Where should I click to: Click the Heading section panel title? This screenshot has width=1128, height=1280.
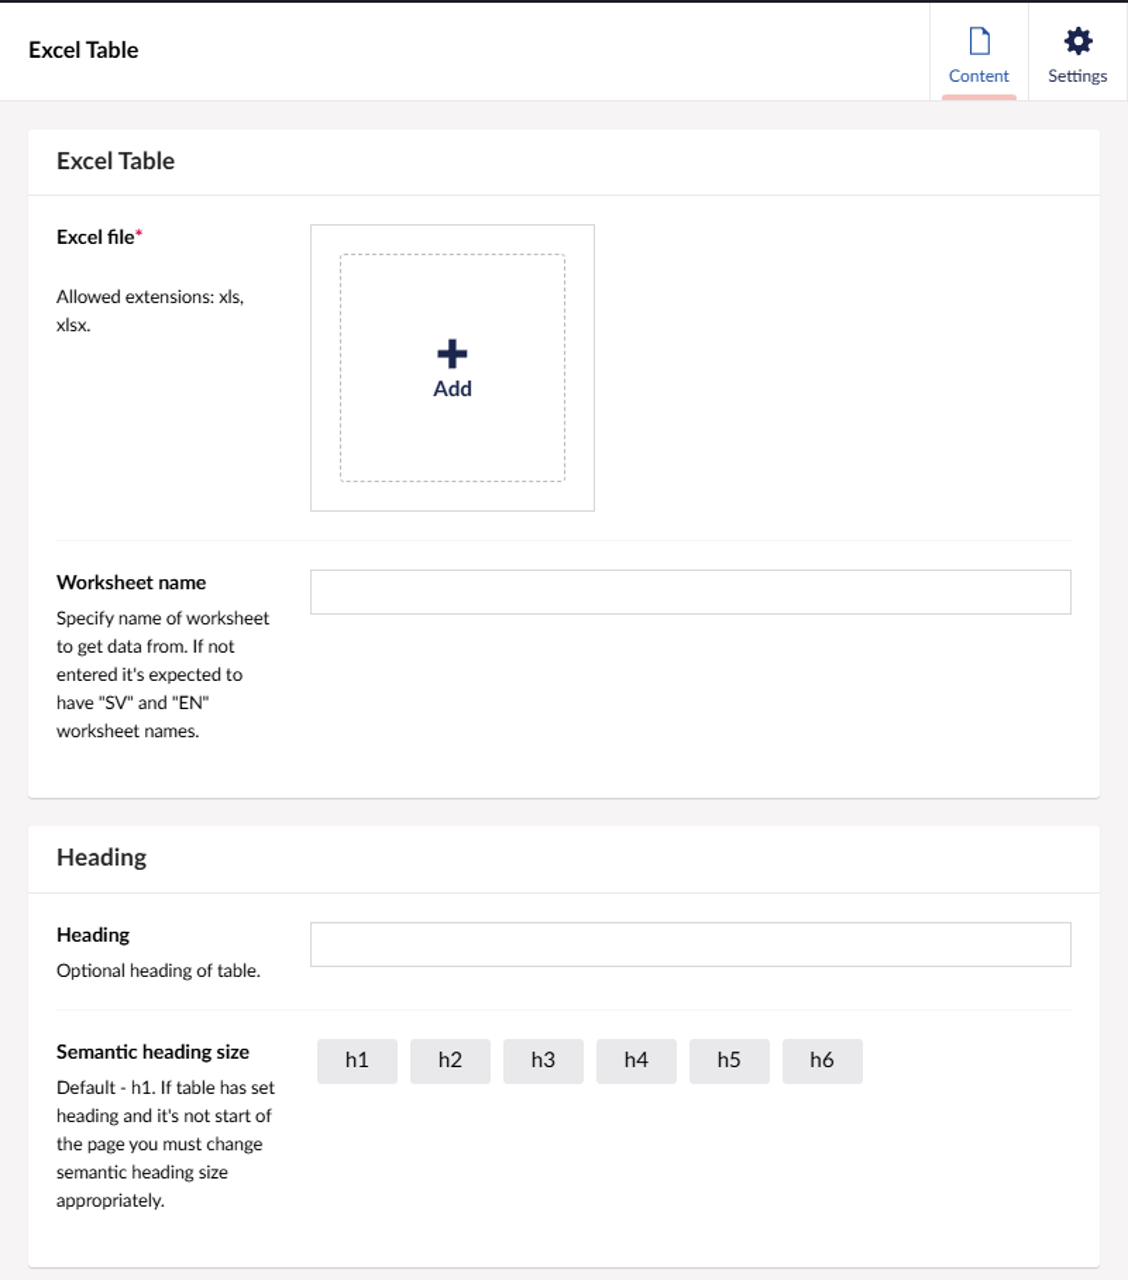[101, 857]
